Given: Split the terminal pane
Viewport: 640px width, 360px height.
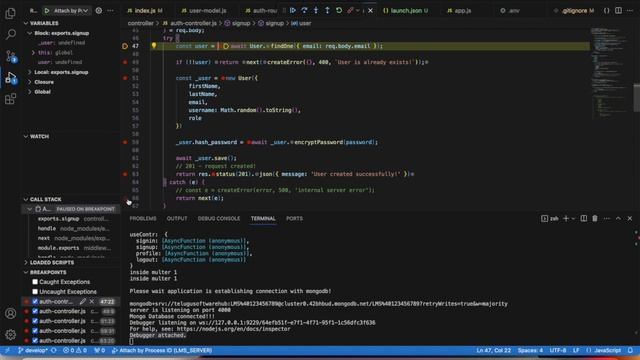Looking at the screenshot, I should tap(584, 218).
